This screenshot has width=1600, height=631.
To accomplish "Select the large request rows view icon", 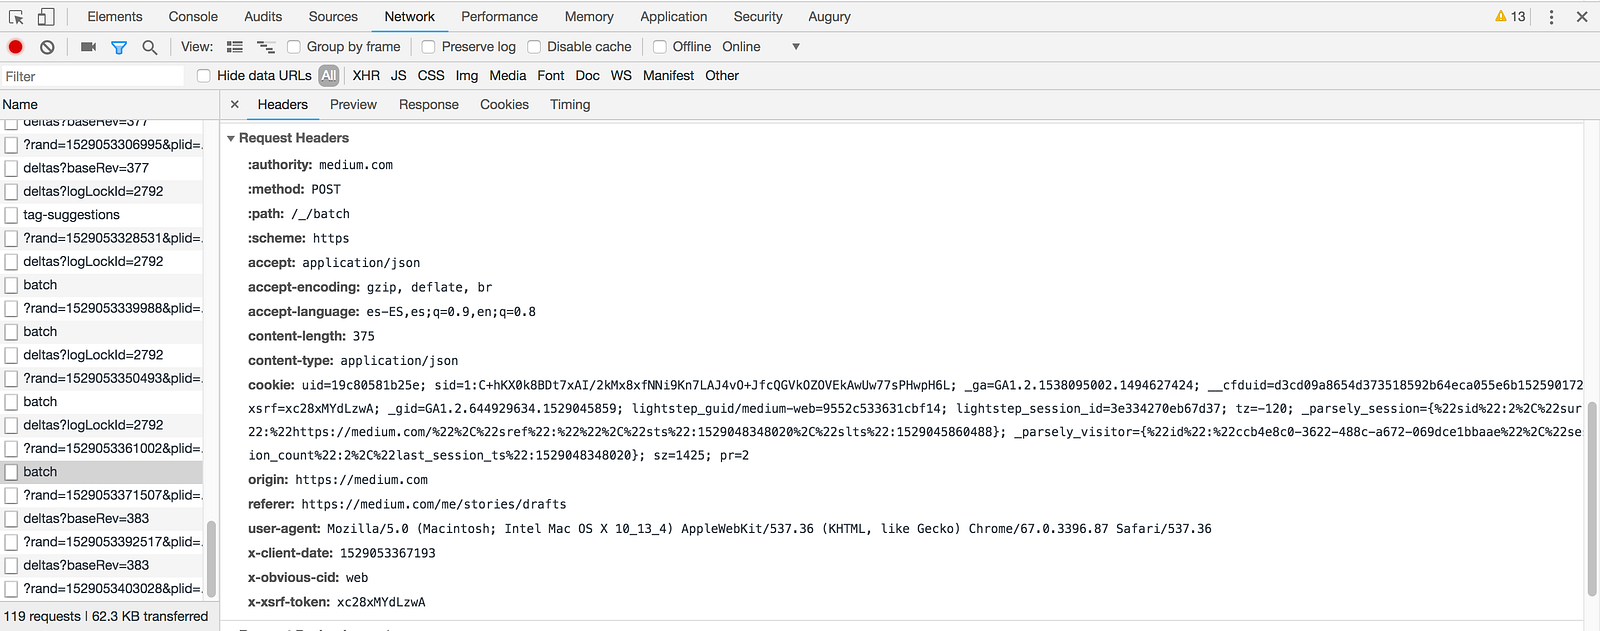I will tap(235, 47).
